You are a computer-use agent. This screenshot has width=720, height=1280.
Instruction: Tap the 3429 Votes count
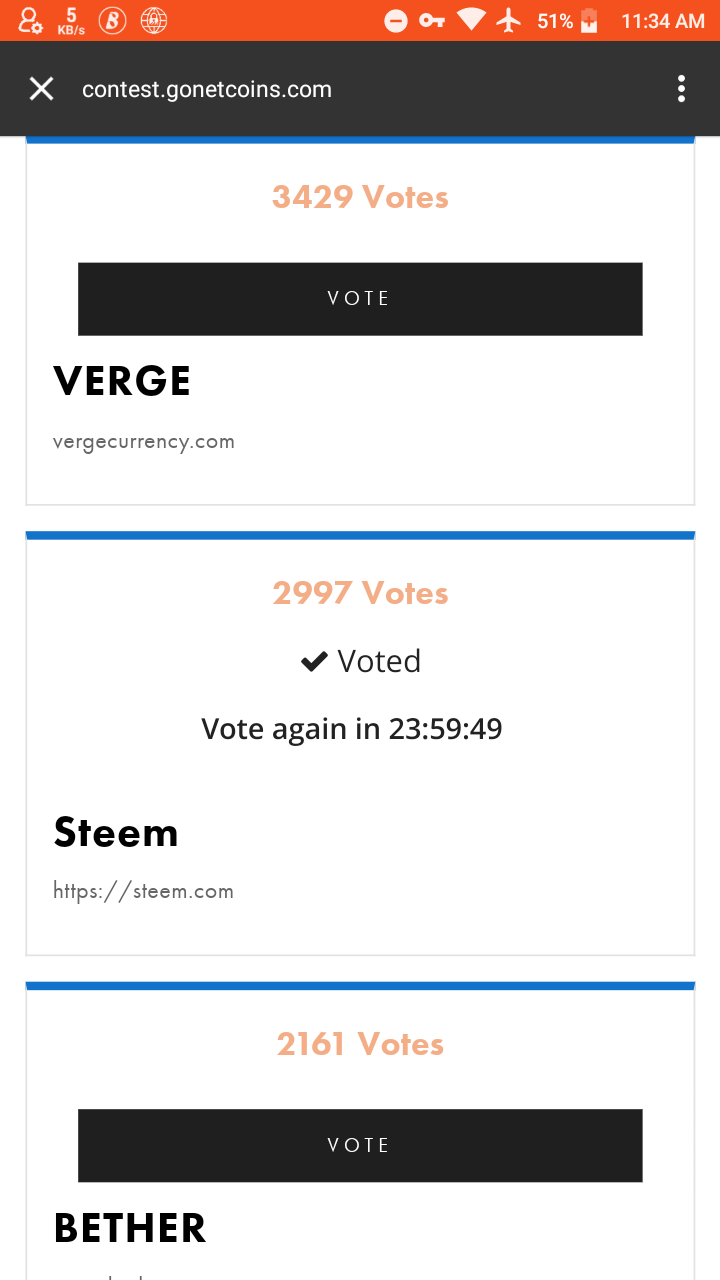[x=360, y=197]
